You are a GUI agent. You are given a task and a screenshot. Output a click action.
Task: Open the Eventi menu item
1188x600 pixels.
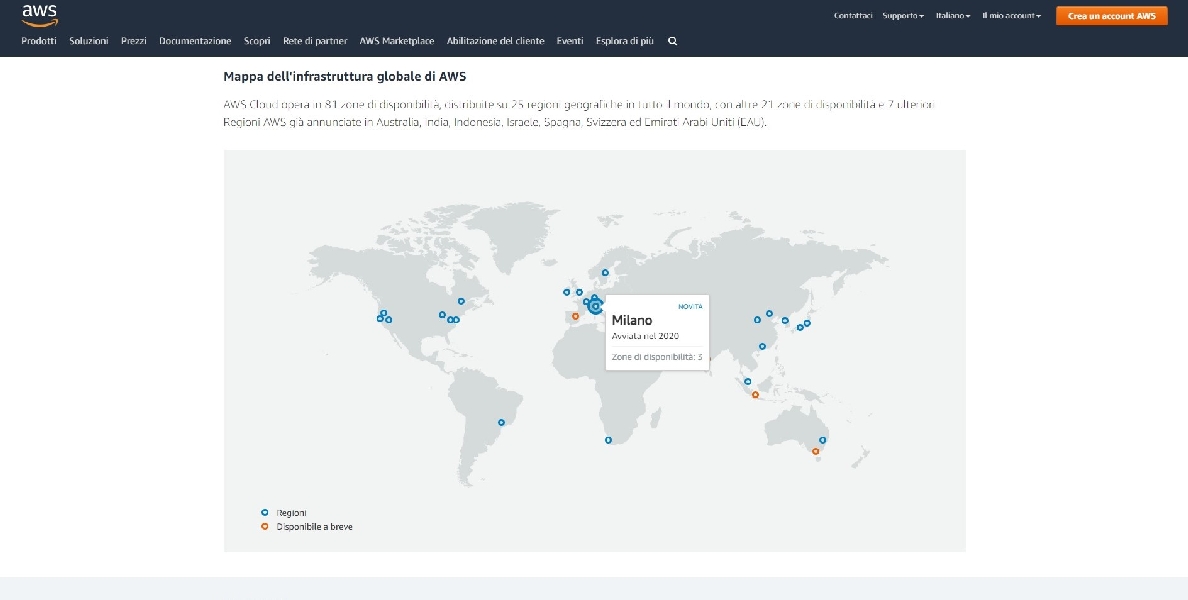tap(570, 41)
